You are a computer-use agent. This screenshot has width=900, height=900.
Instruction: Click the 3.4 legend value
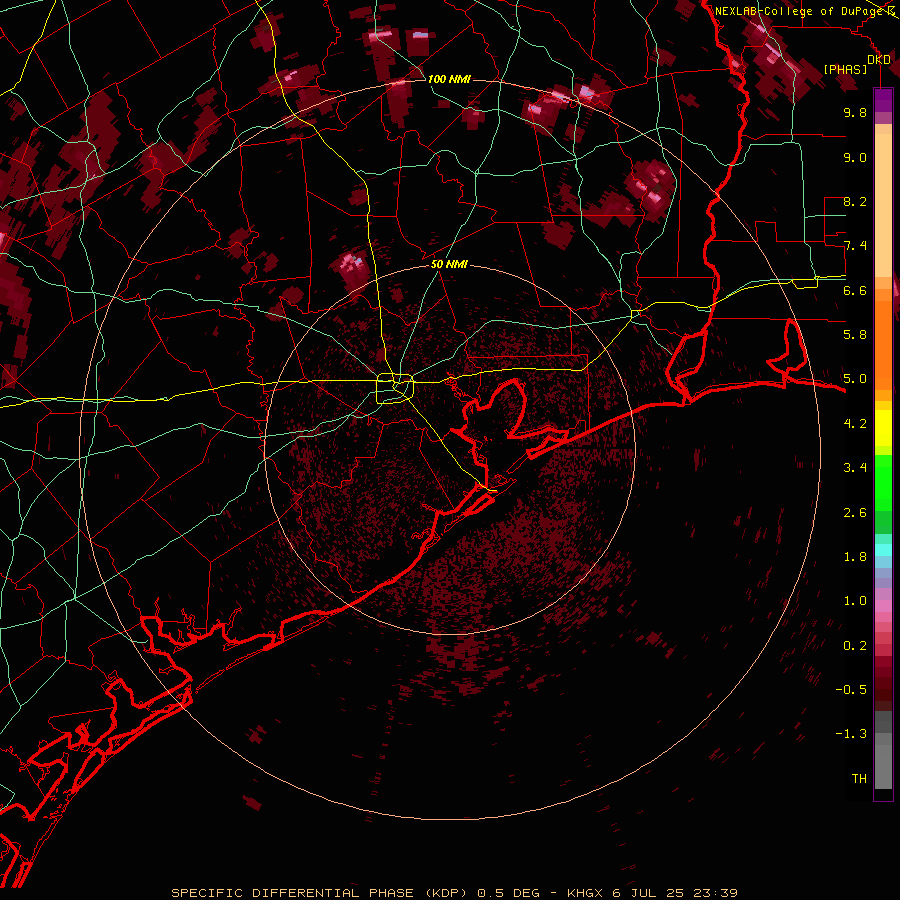point(855,468)
